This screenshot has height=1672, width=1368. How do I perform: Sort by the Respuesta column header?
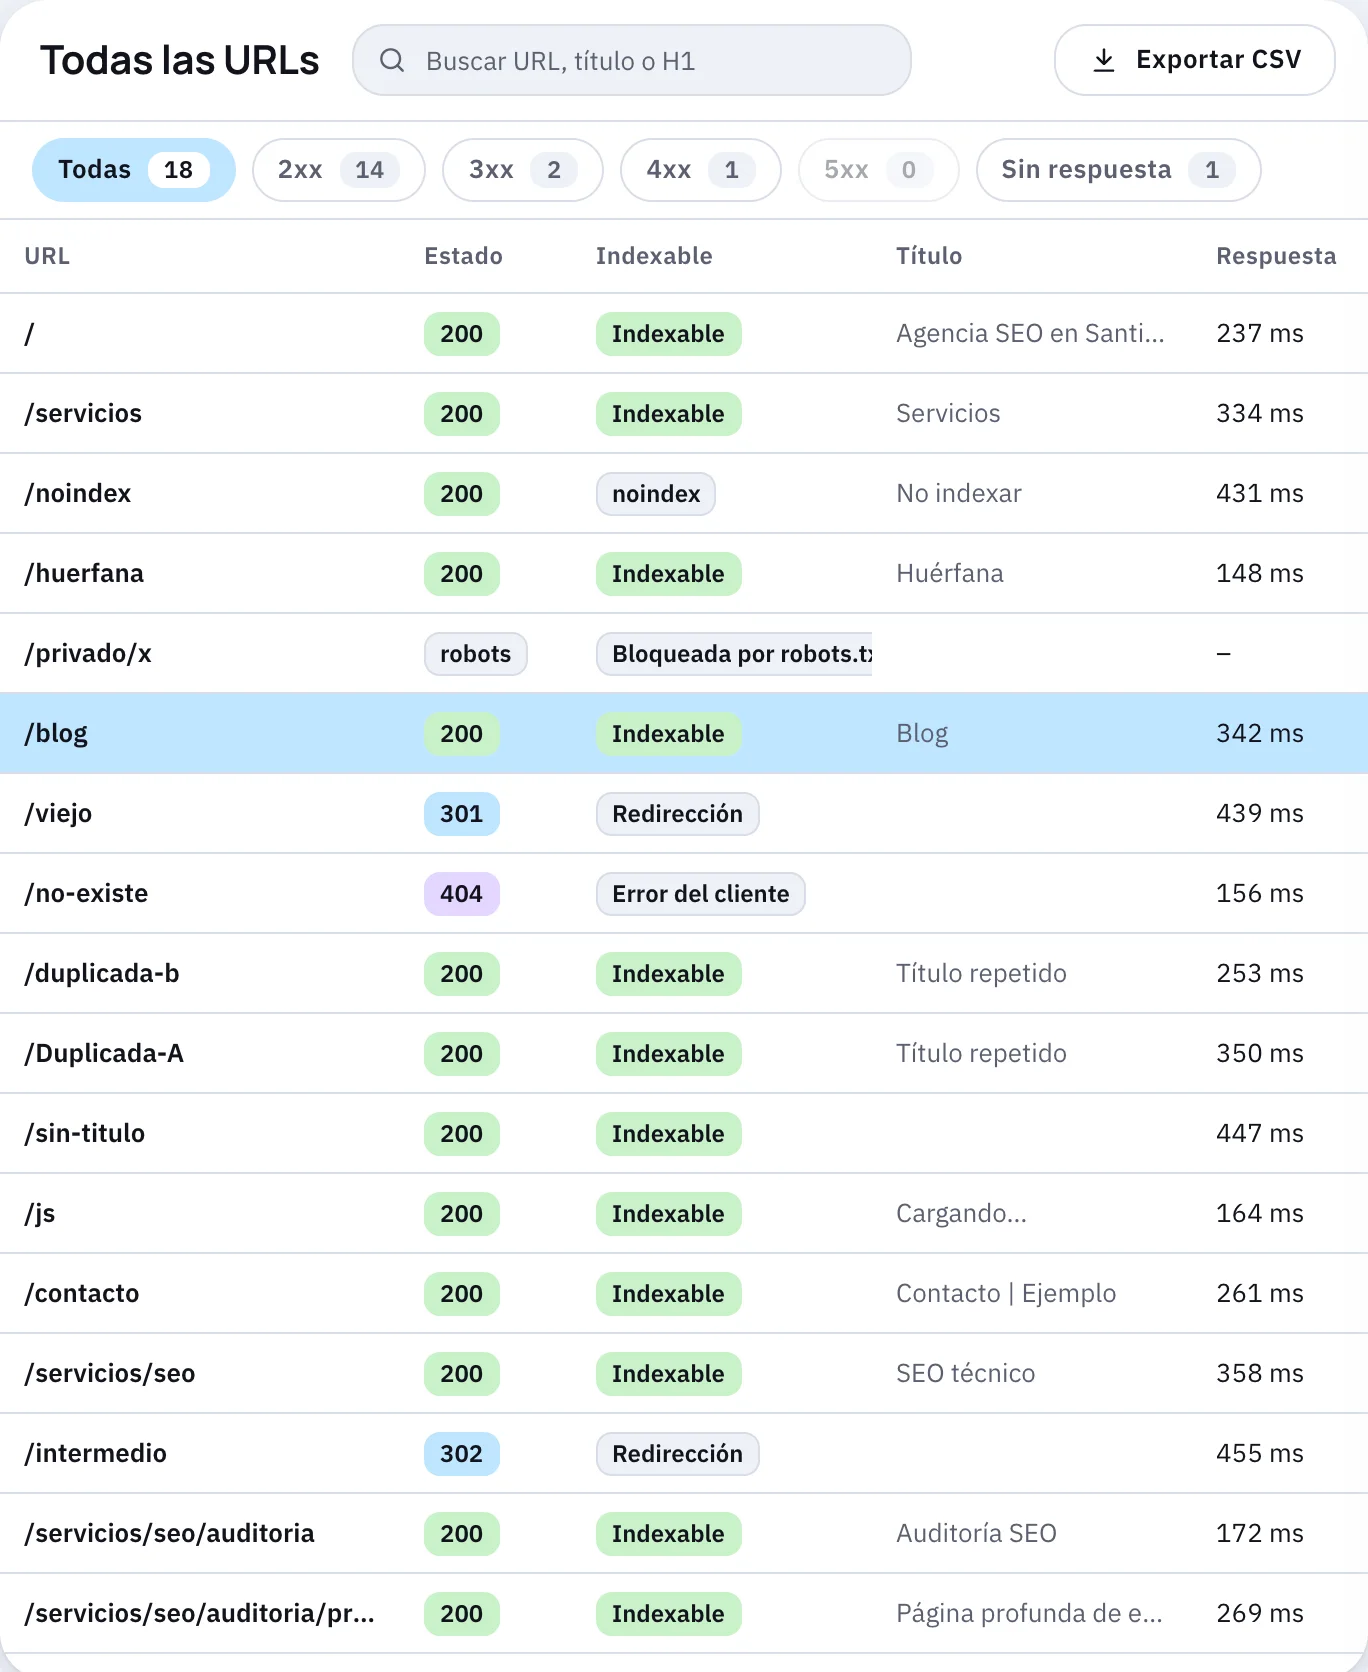click(1276, 256)
